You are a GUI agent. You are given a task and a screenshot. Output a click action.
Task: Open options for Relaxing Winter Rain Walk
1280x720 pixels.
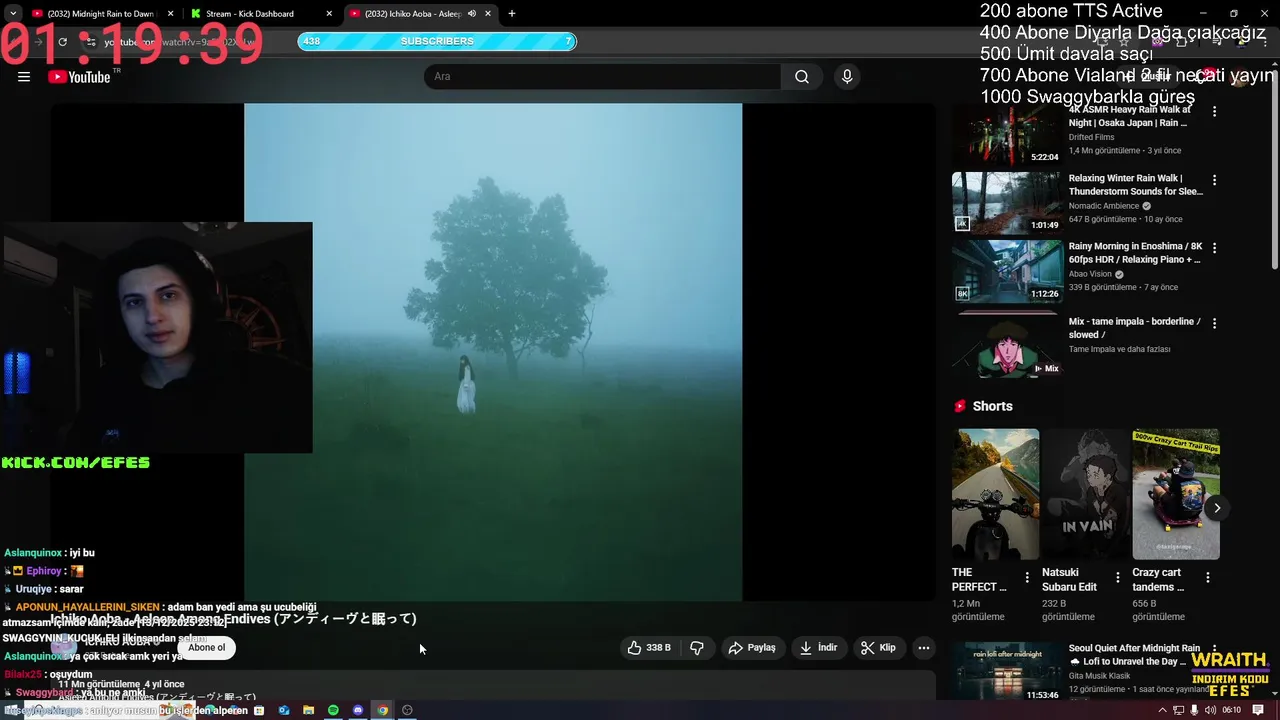[1215, 180]
